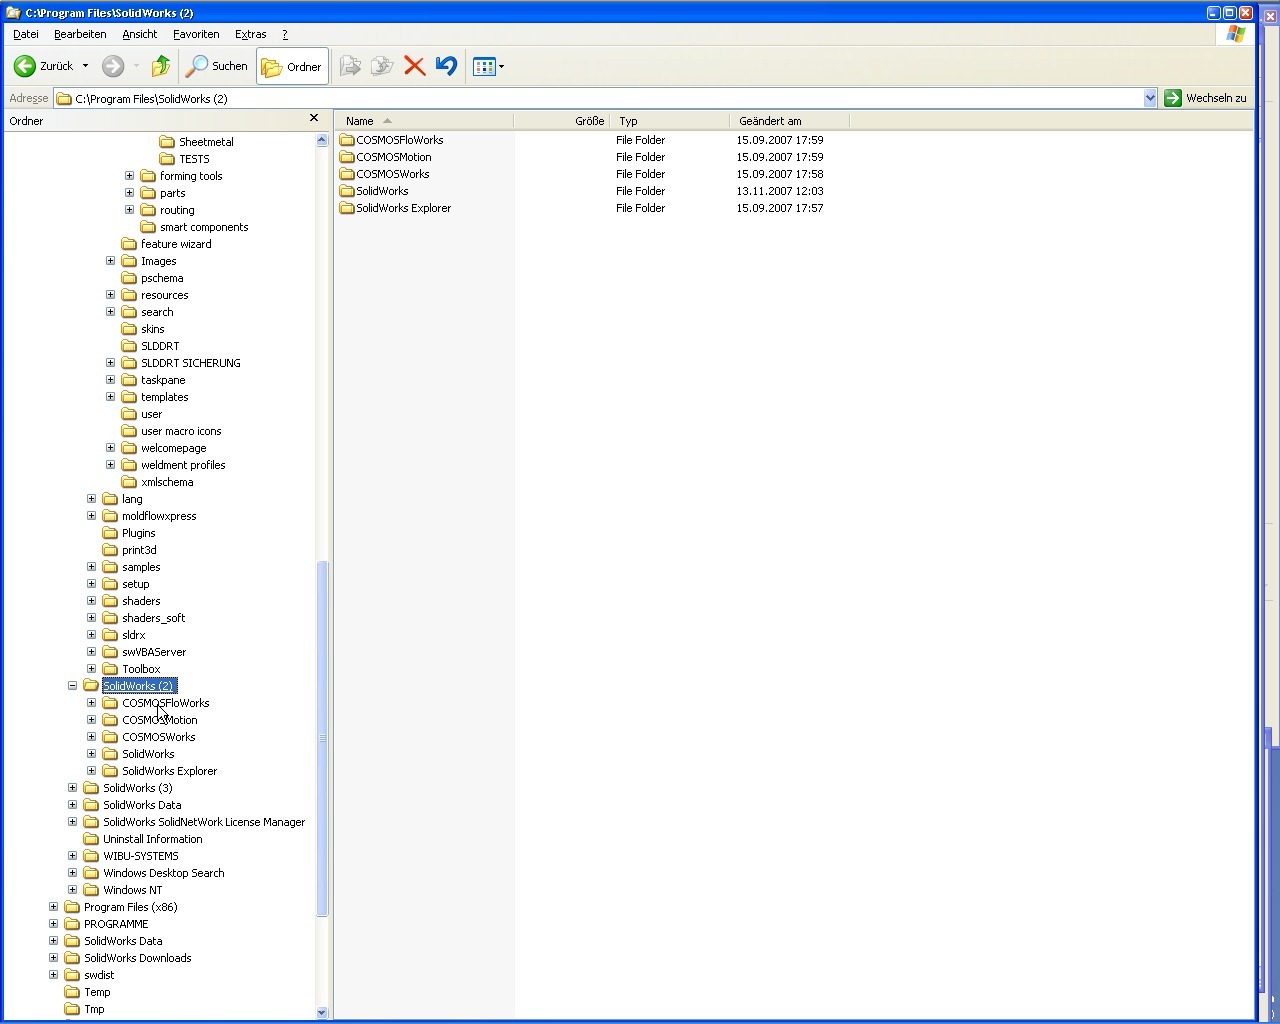Open the Ansicht menu
Viewport: 1280px width, 1024px height.
(x=140, y=34)
